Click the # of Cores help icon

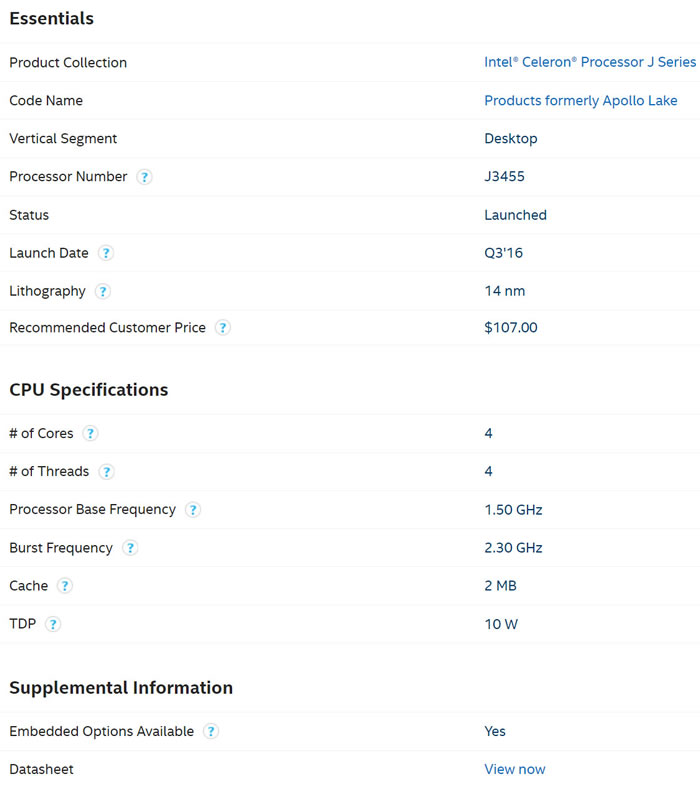click(90, 434)
